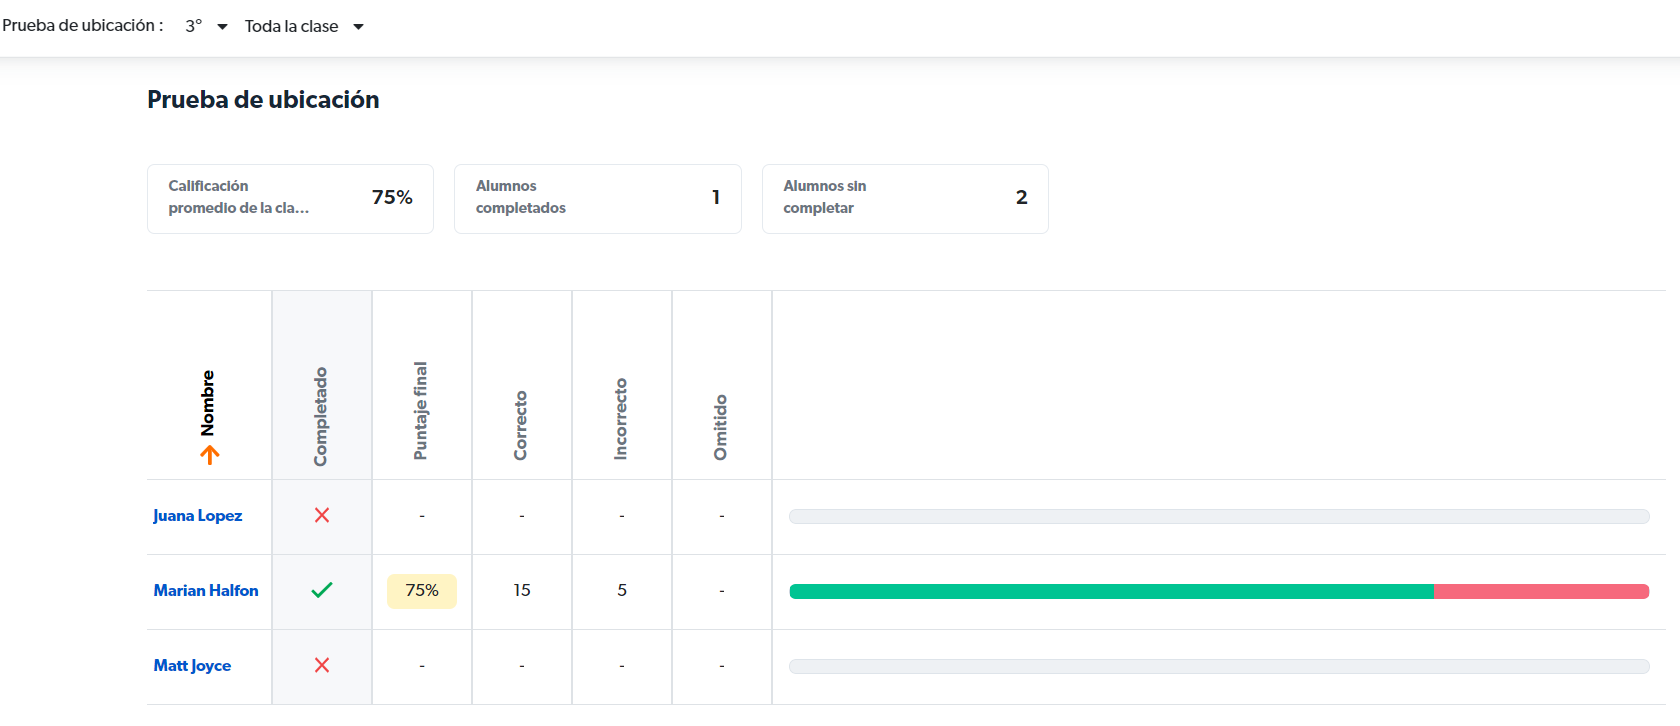The image size is (1680, 726).
Task: Sort by the orange Nombre arrow
Action: click(209, 455)
